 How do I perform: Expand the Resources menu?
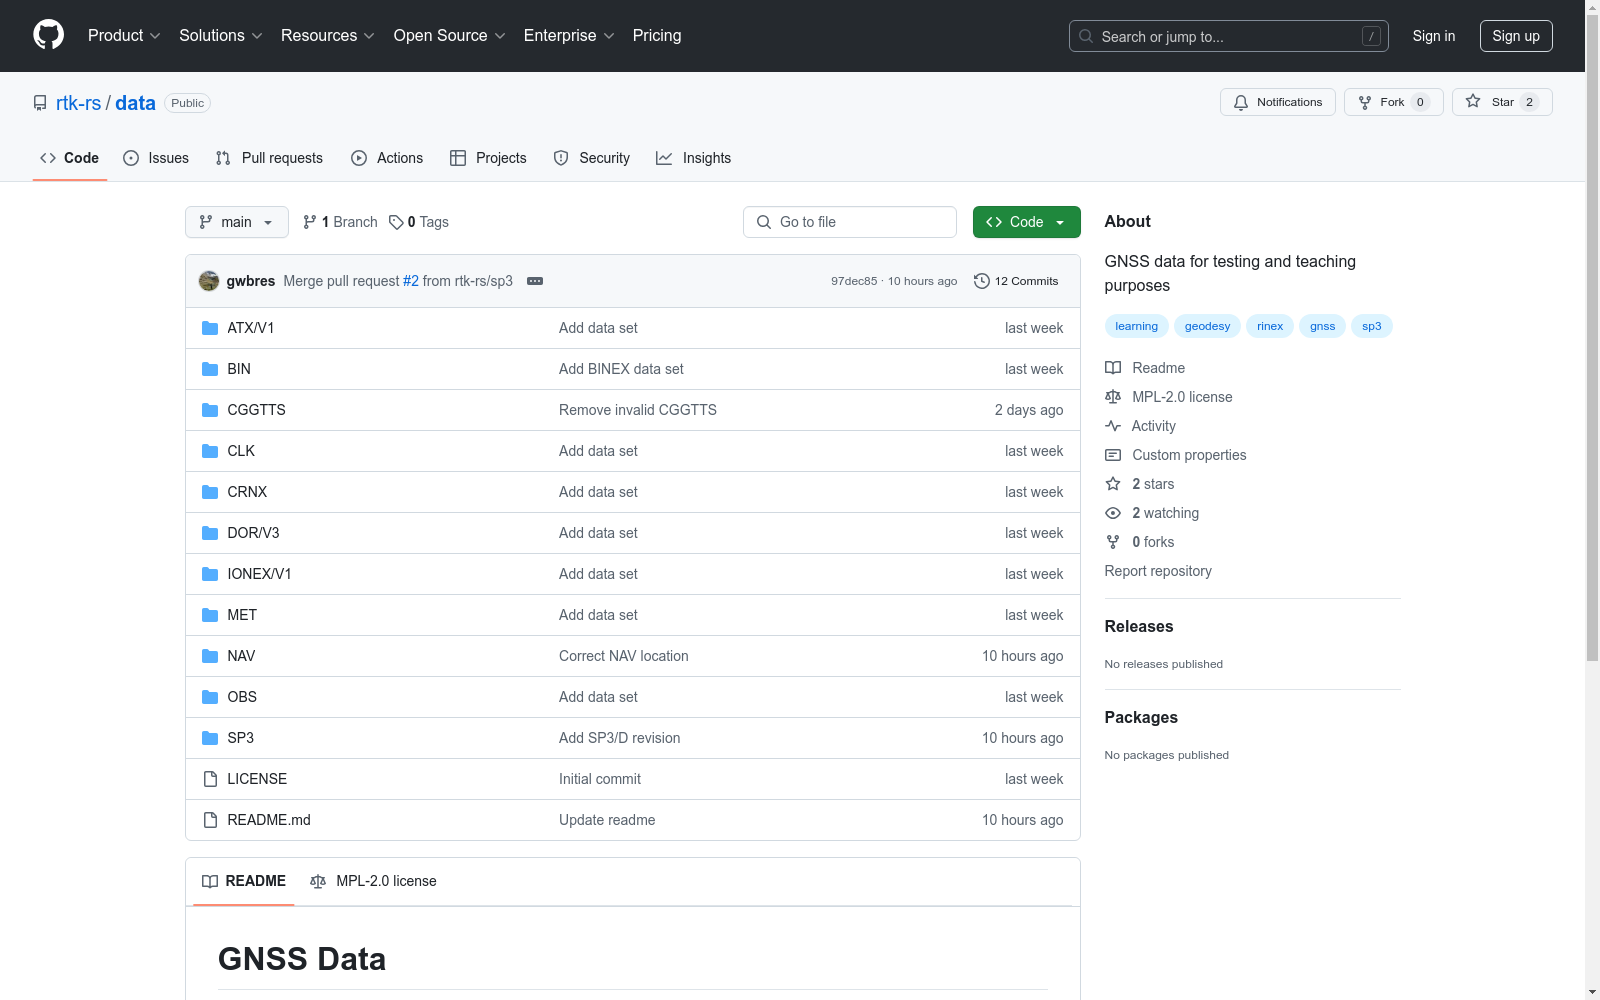pos(328,35)
